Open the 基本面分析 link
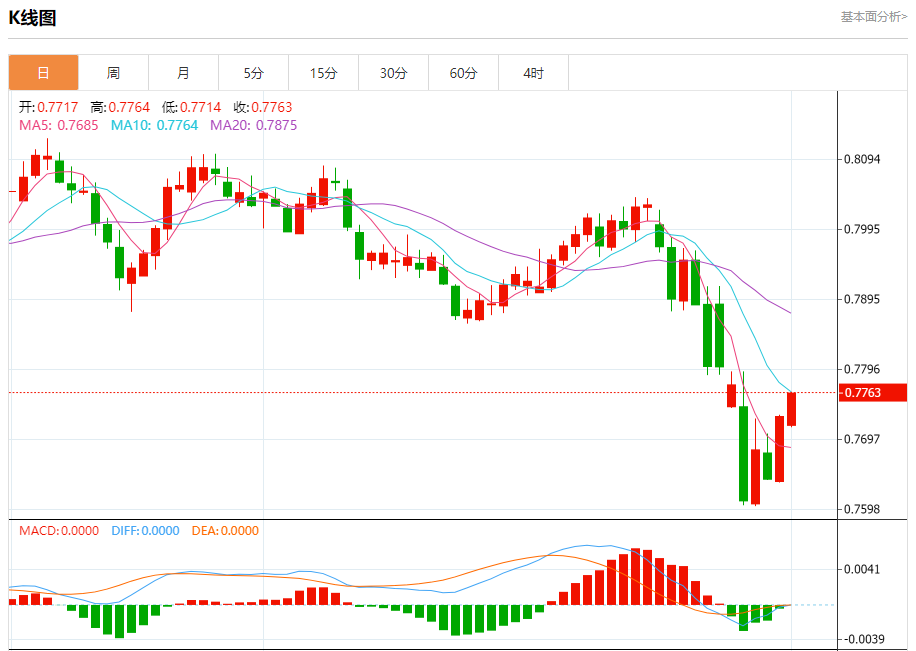 tap(873, 17)
